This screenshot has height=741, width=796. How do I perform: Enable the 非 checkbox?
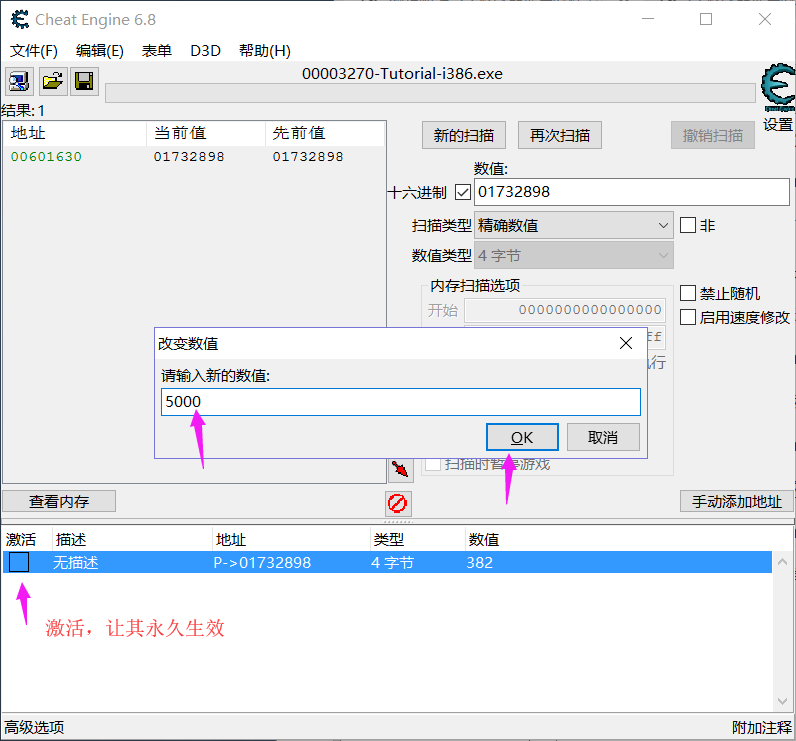pyautogui.click(x=688, y=225)
